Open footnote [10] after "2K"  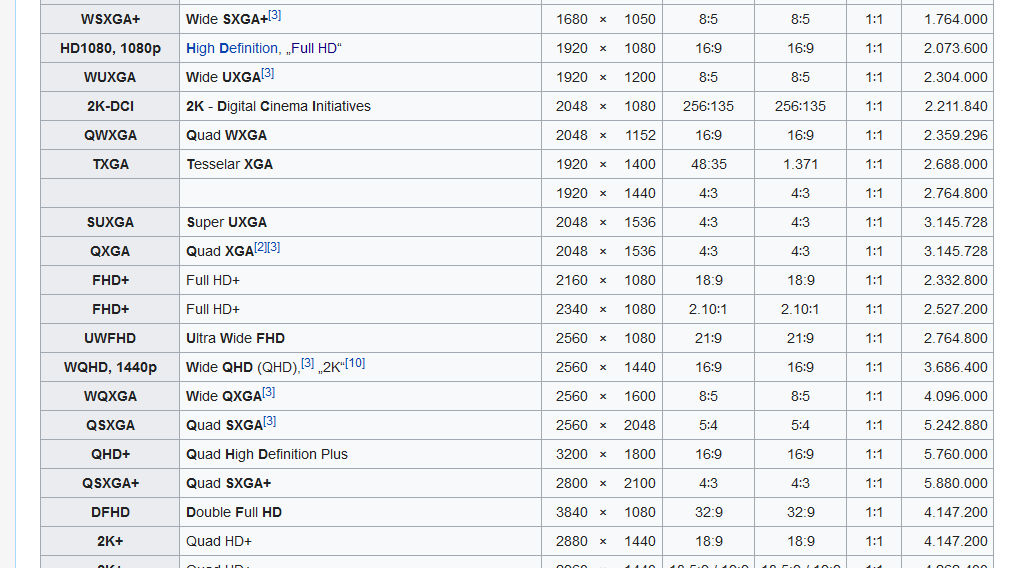355,363
